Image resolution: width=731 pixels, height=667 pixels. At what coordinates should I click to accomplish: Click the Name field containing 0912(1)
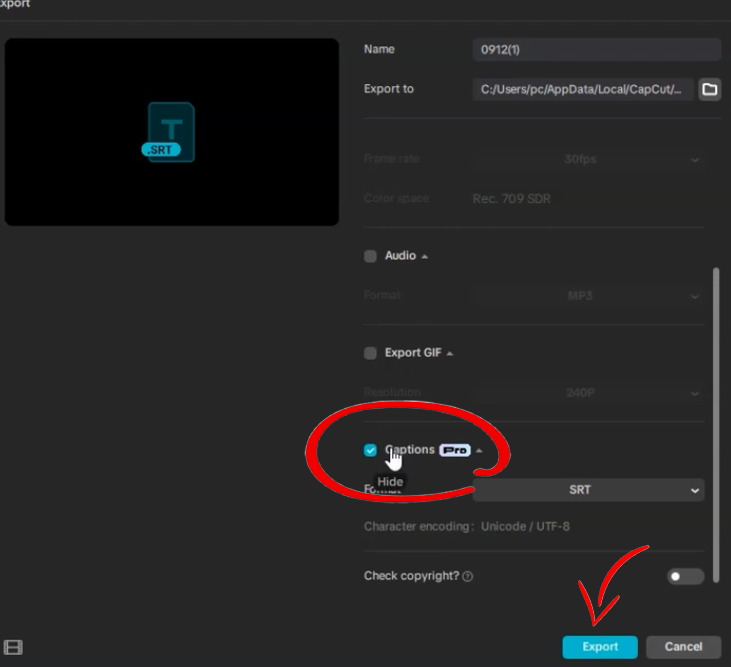pyautogui.click(x=596, y=49)
